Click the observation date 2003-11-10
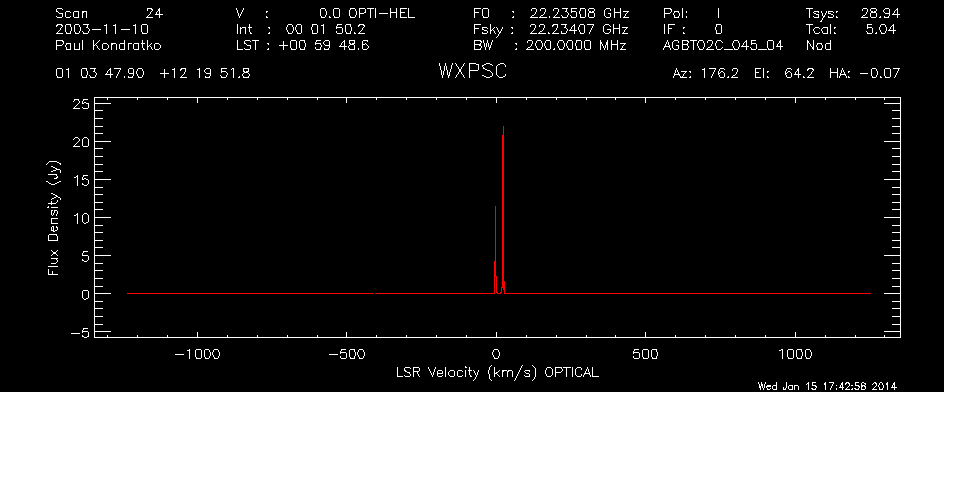This screenshot has height=490, width=962. [102, 29]
